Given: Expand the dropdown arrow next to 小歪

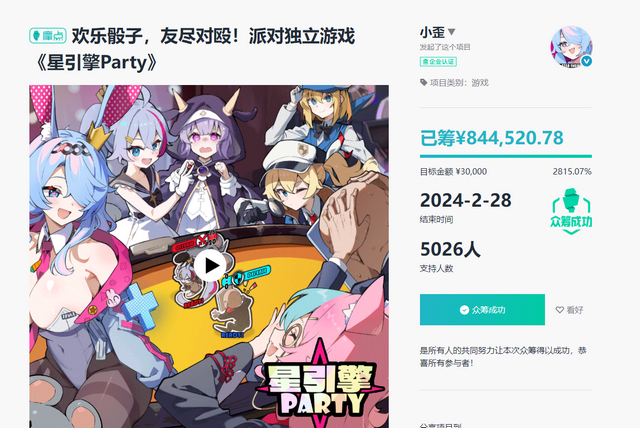Looking at the screenshot, I should (451, 32).
